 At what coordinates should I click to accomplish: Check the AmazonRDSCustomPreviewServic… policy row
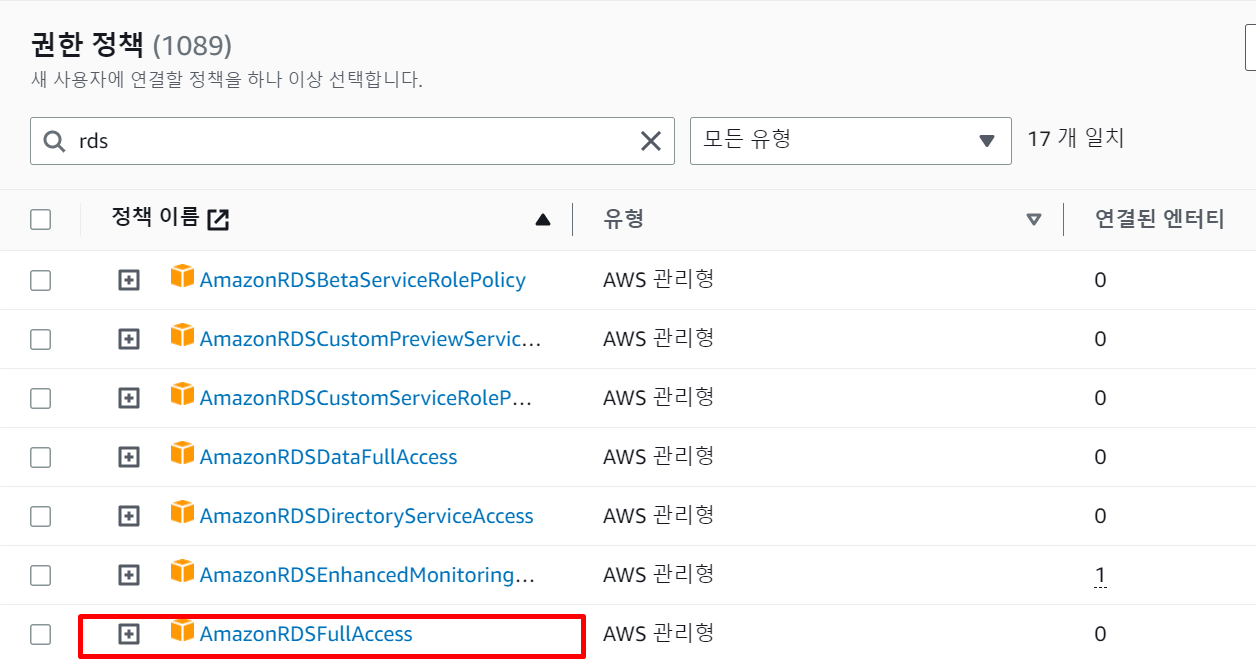[40, 340]
